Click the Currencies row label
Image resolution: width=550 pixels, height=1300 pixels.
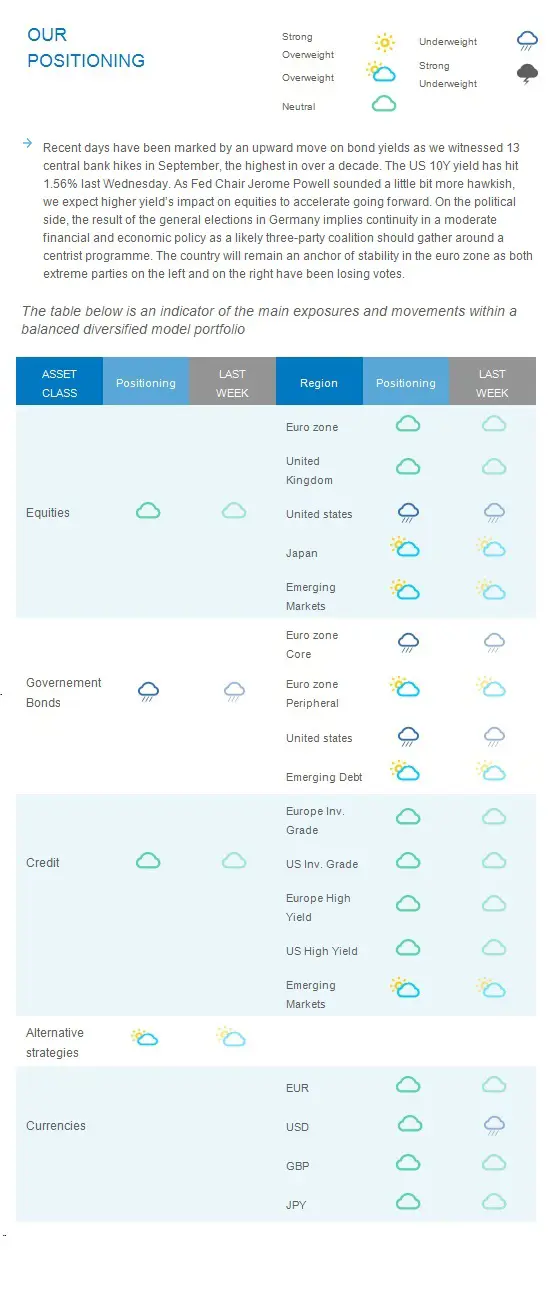(x=56, y=1126)
